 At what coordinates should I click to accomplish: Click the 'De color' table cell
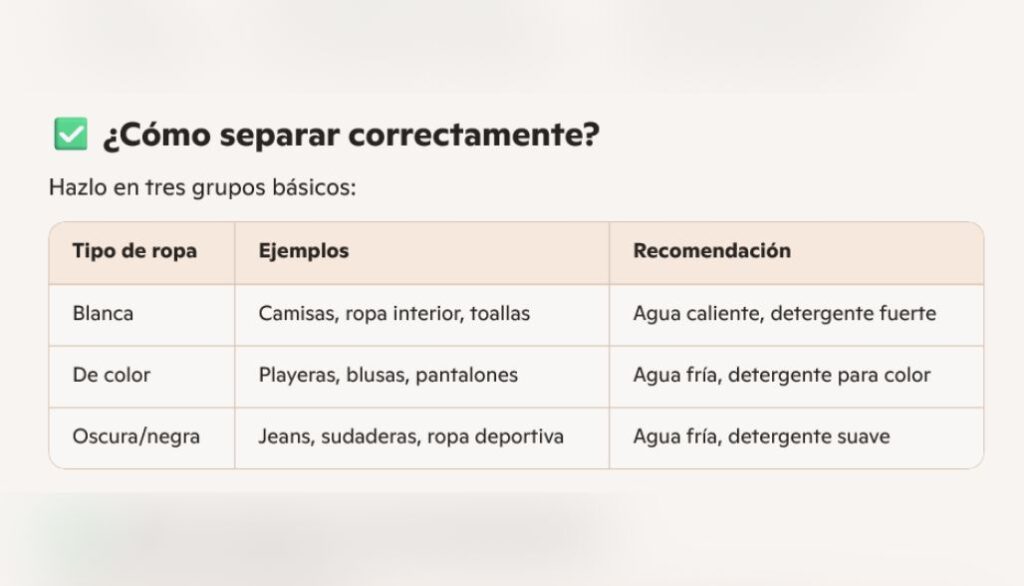coord(111,376)
